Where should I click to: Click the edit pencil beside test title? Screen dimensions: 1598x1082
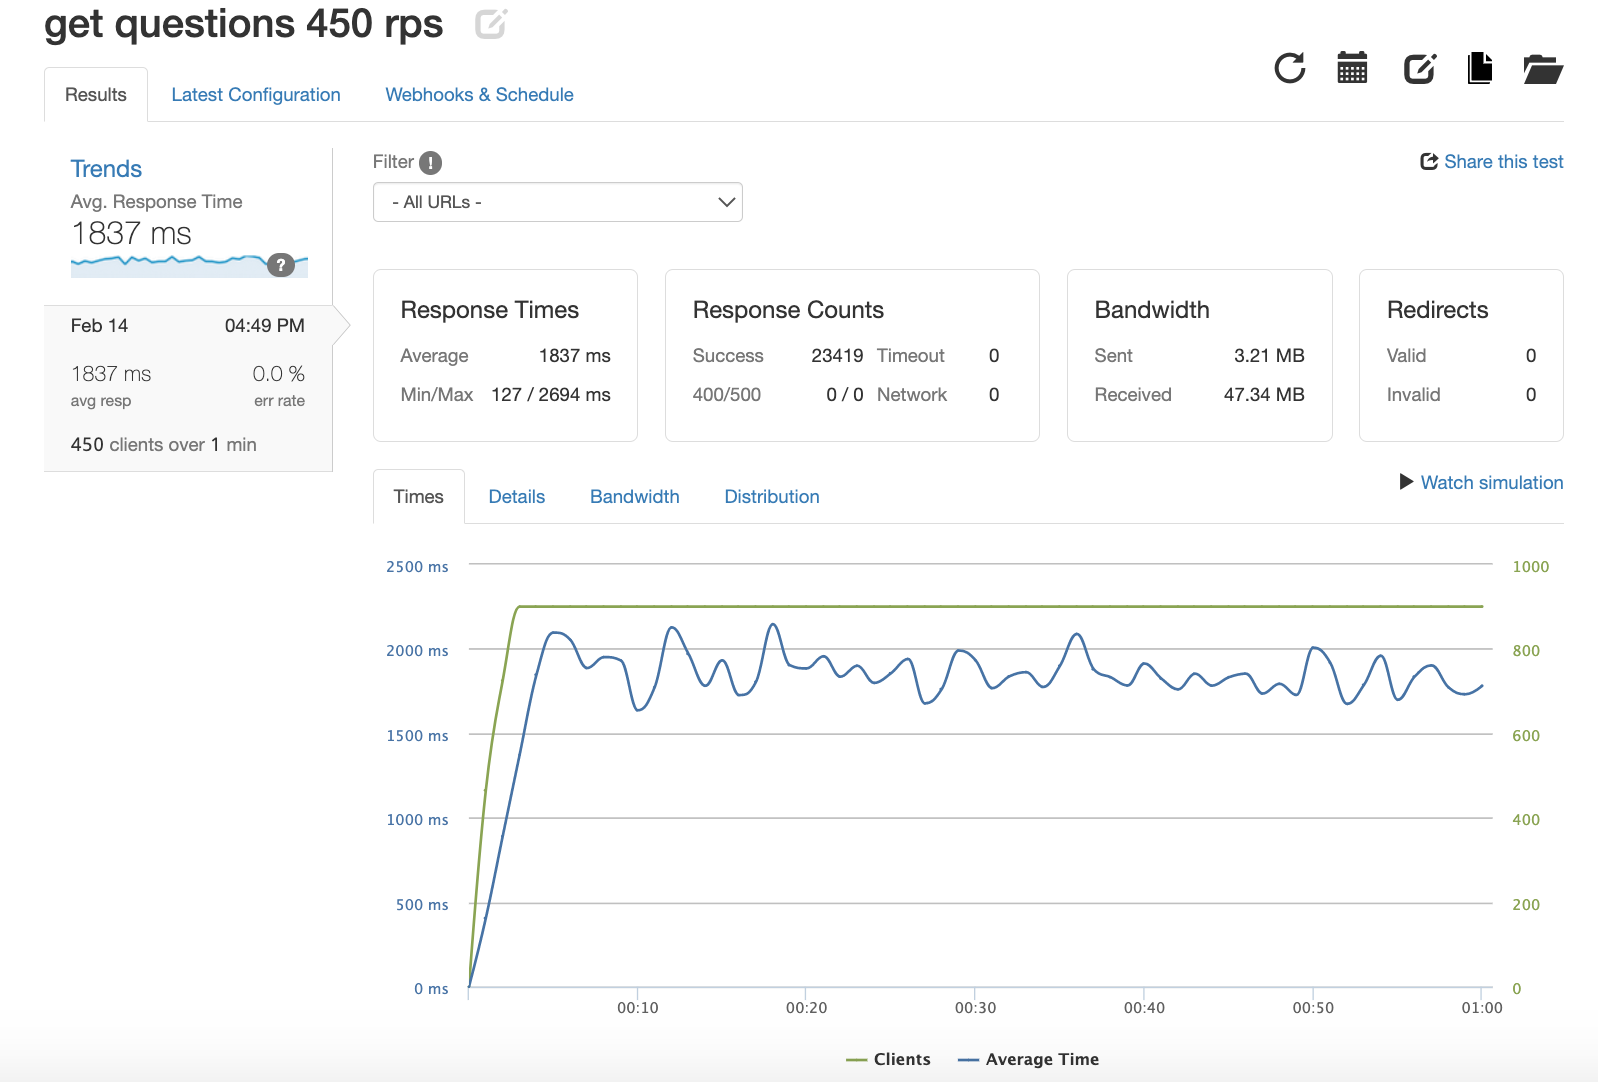[491, 23]
